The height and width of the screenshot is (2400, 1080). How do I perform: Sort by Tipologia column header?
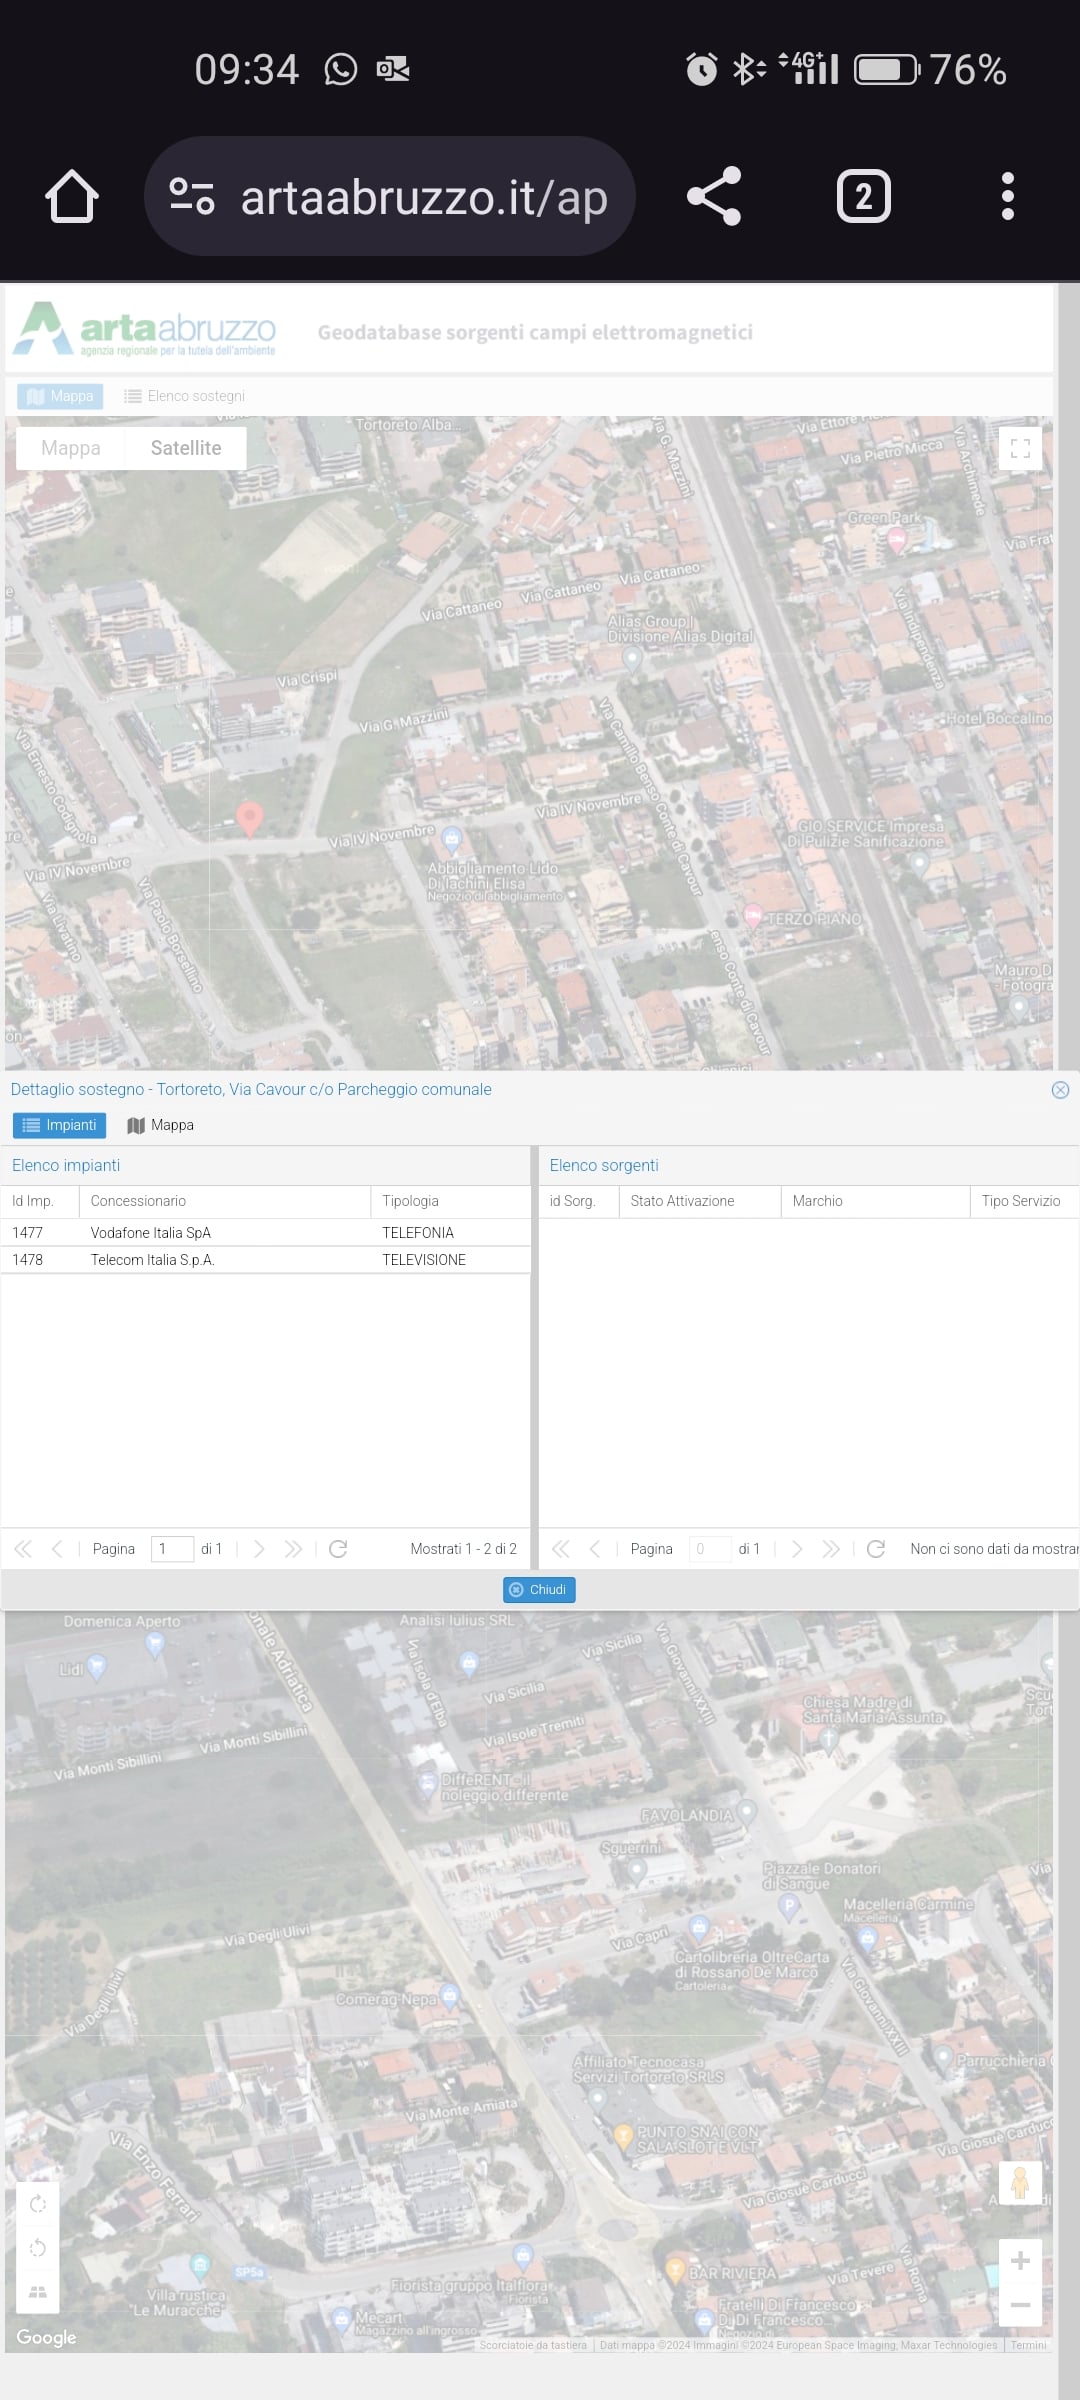click(x=450, y=1201)
